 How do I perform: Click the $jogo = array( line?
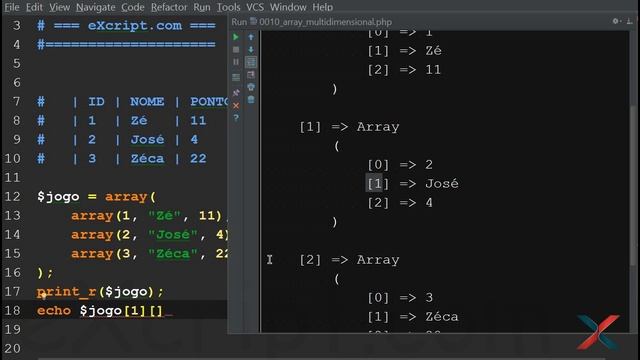pos(96,196)
